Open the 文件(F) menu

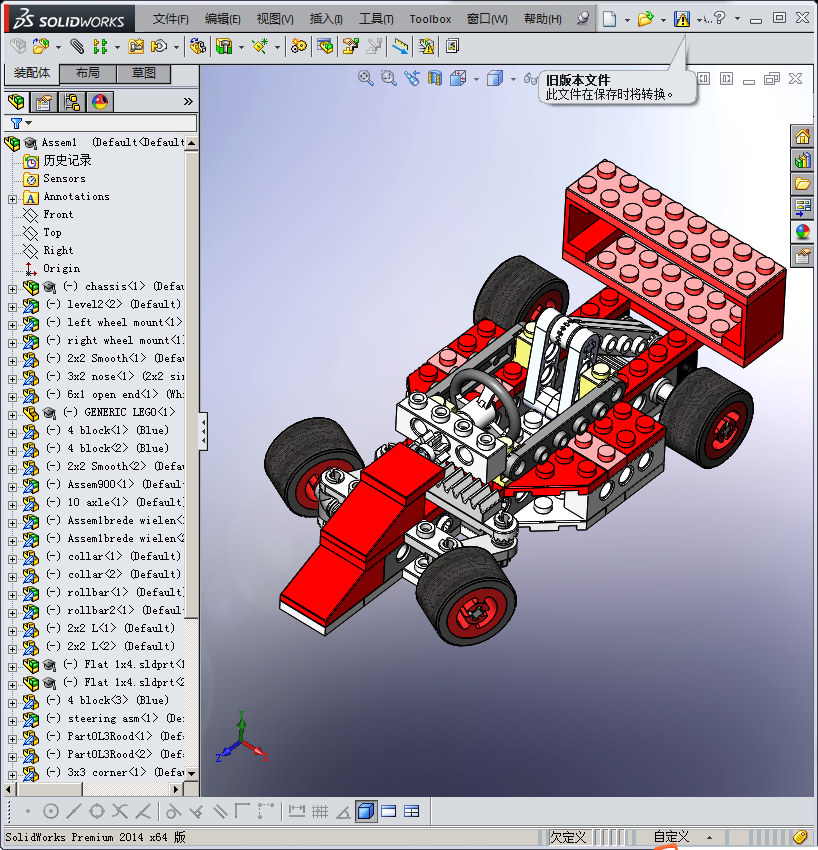tap(171, 19)
